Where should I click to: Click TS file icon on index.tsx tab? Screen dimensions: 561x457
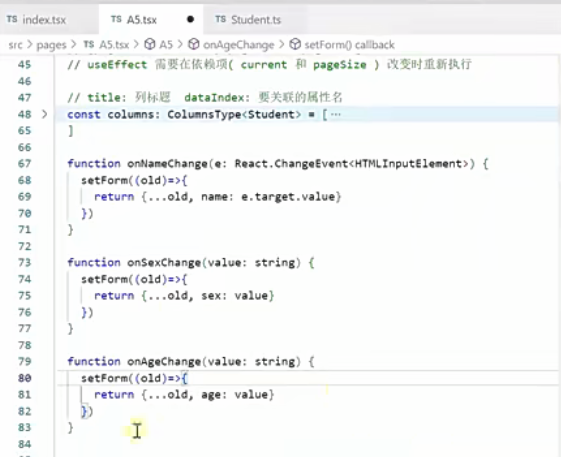coord(12,19)
